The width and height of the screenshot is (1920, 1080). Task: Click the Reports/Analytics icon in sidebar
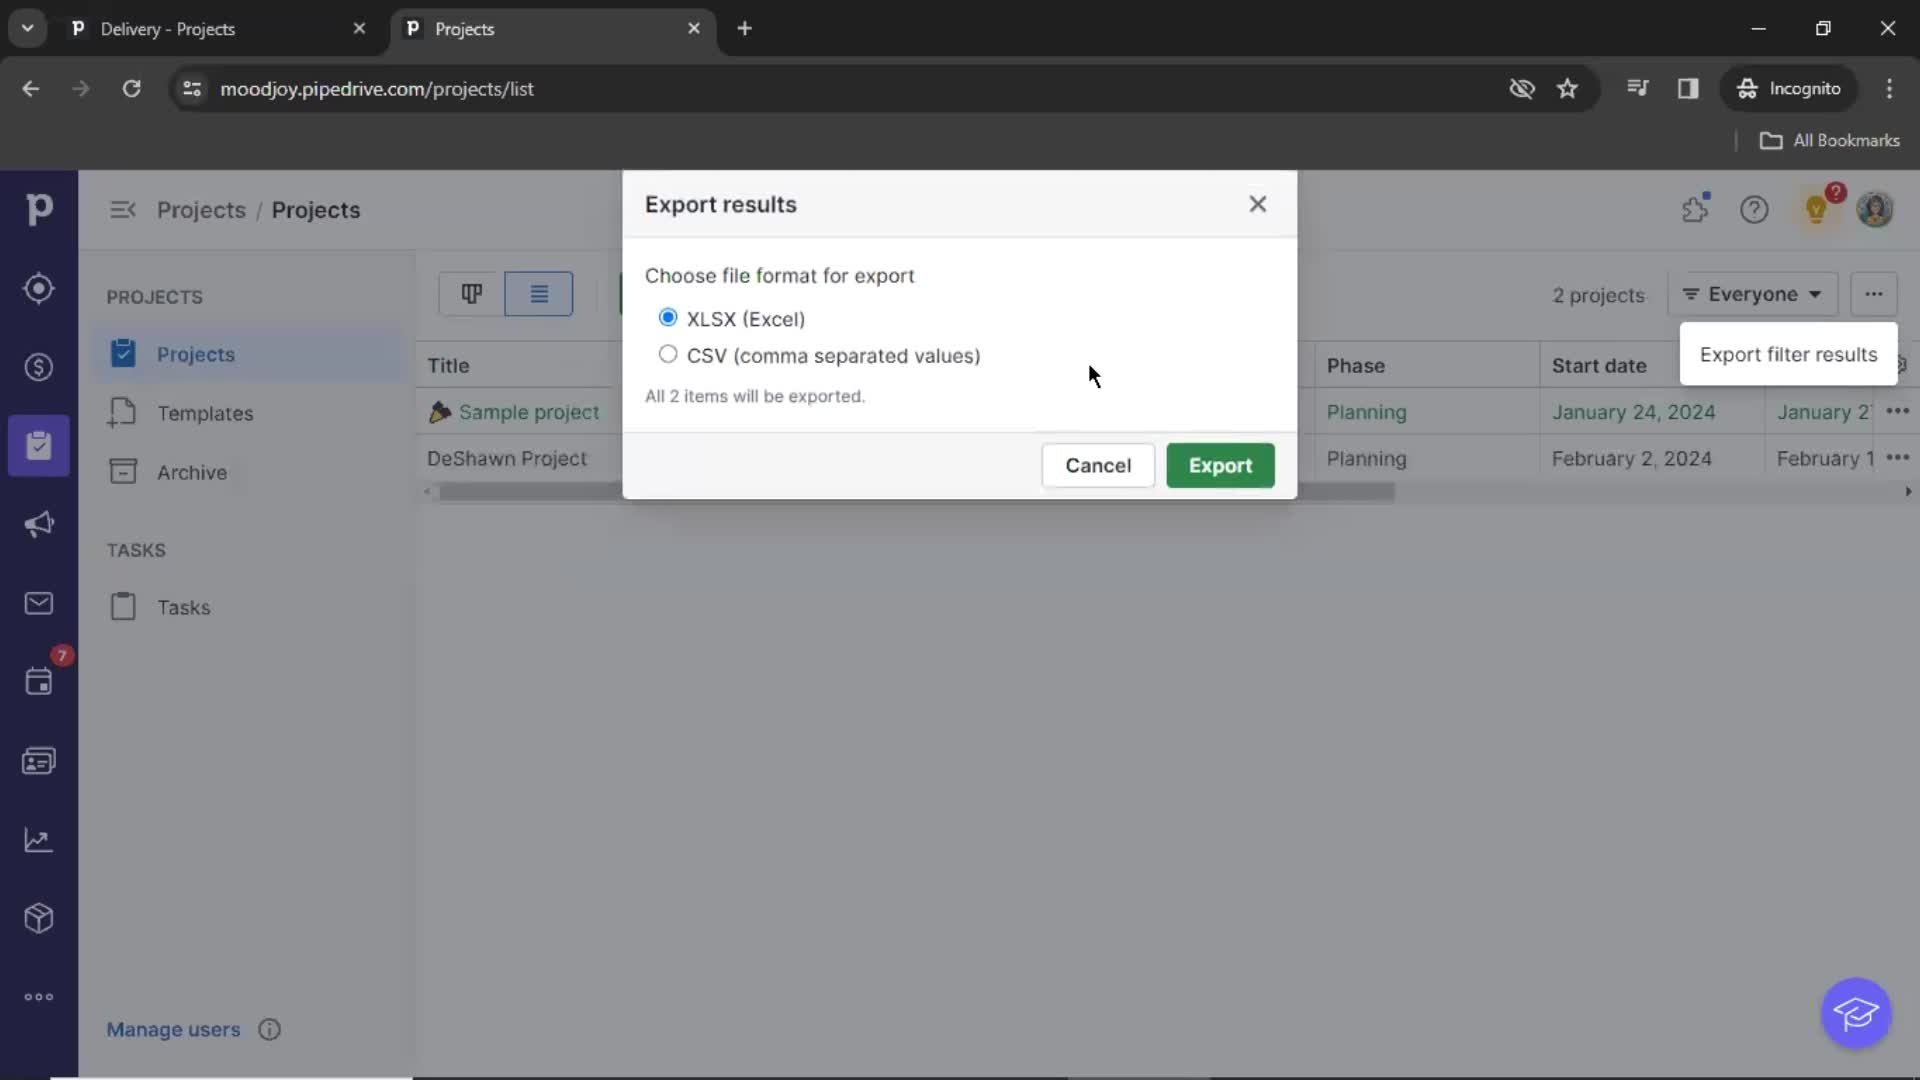[38, 839]
